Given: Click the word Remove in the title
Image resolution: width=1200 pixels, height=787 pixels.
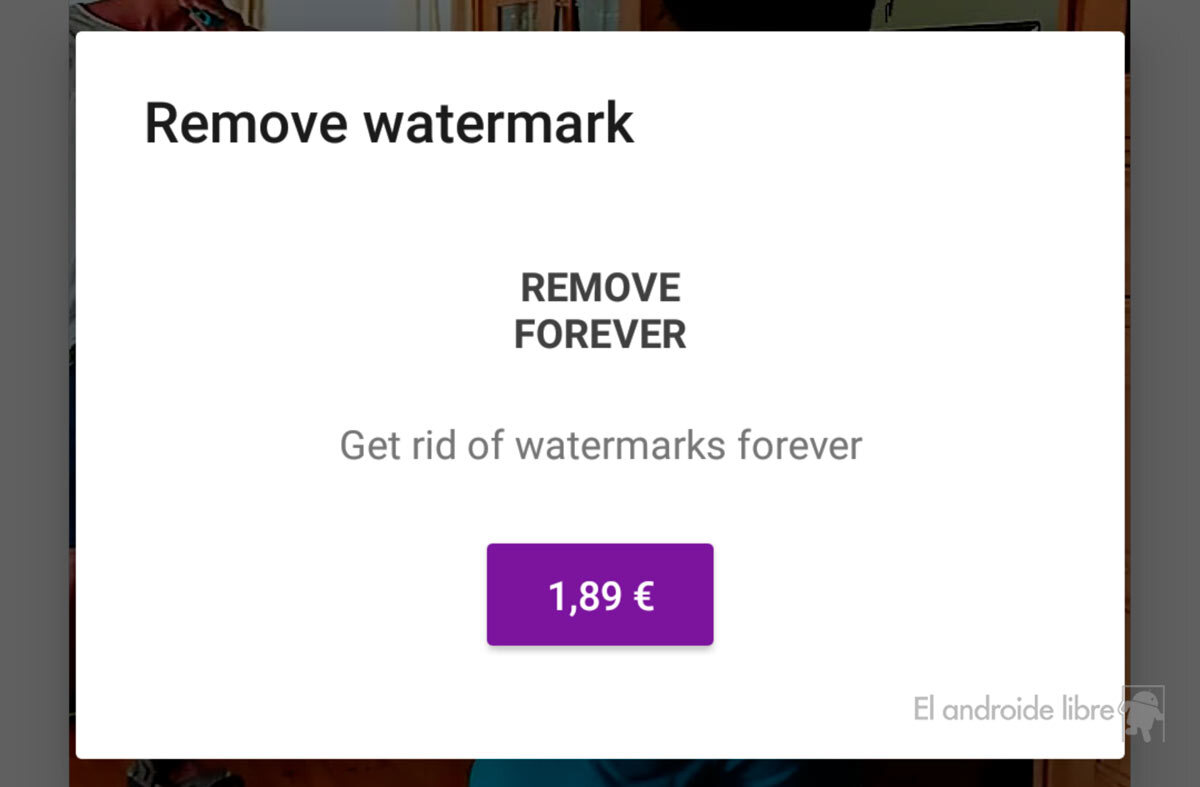Looking at the screenshot, I should pos(246,124).
